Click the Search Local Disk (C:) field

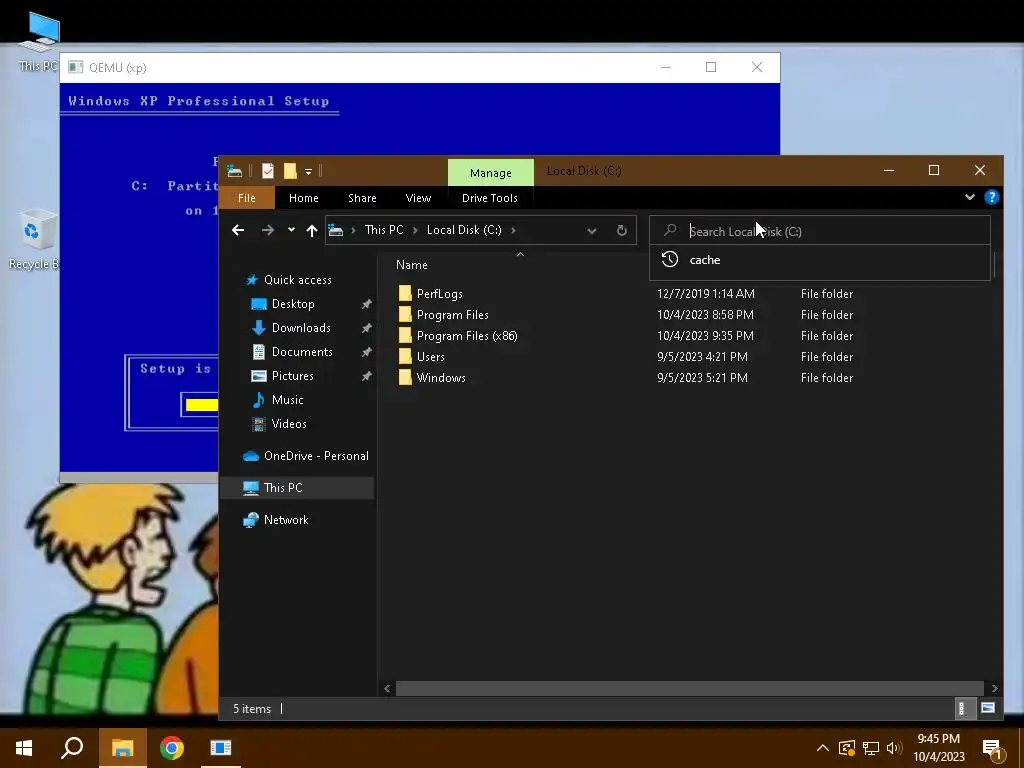[820, 231]
